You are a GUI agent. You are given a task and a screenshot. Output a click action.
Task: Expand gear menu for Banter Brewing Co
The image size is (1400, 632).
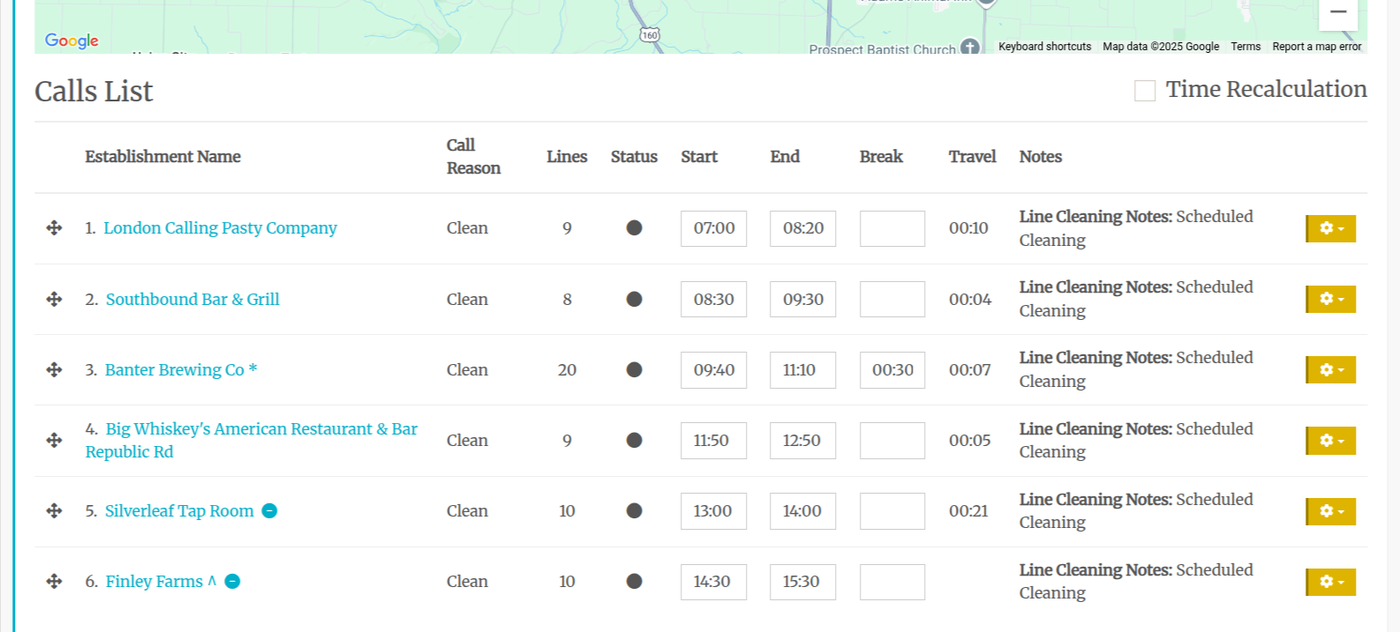[1331, 370]
